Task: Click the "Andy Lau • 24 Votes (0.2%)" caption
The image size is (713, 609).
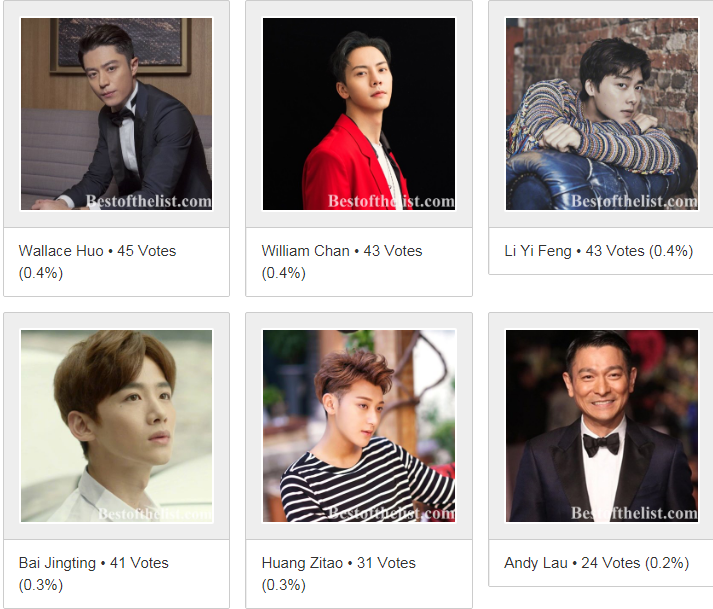Action: click(x=597, y=563)
